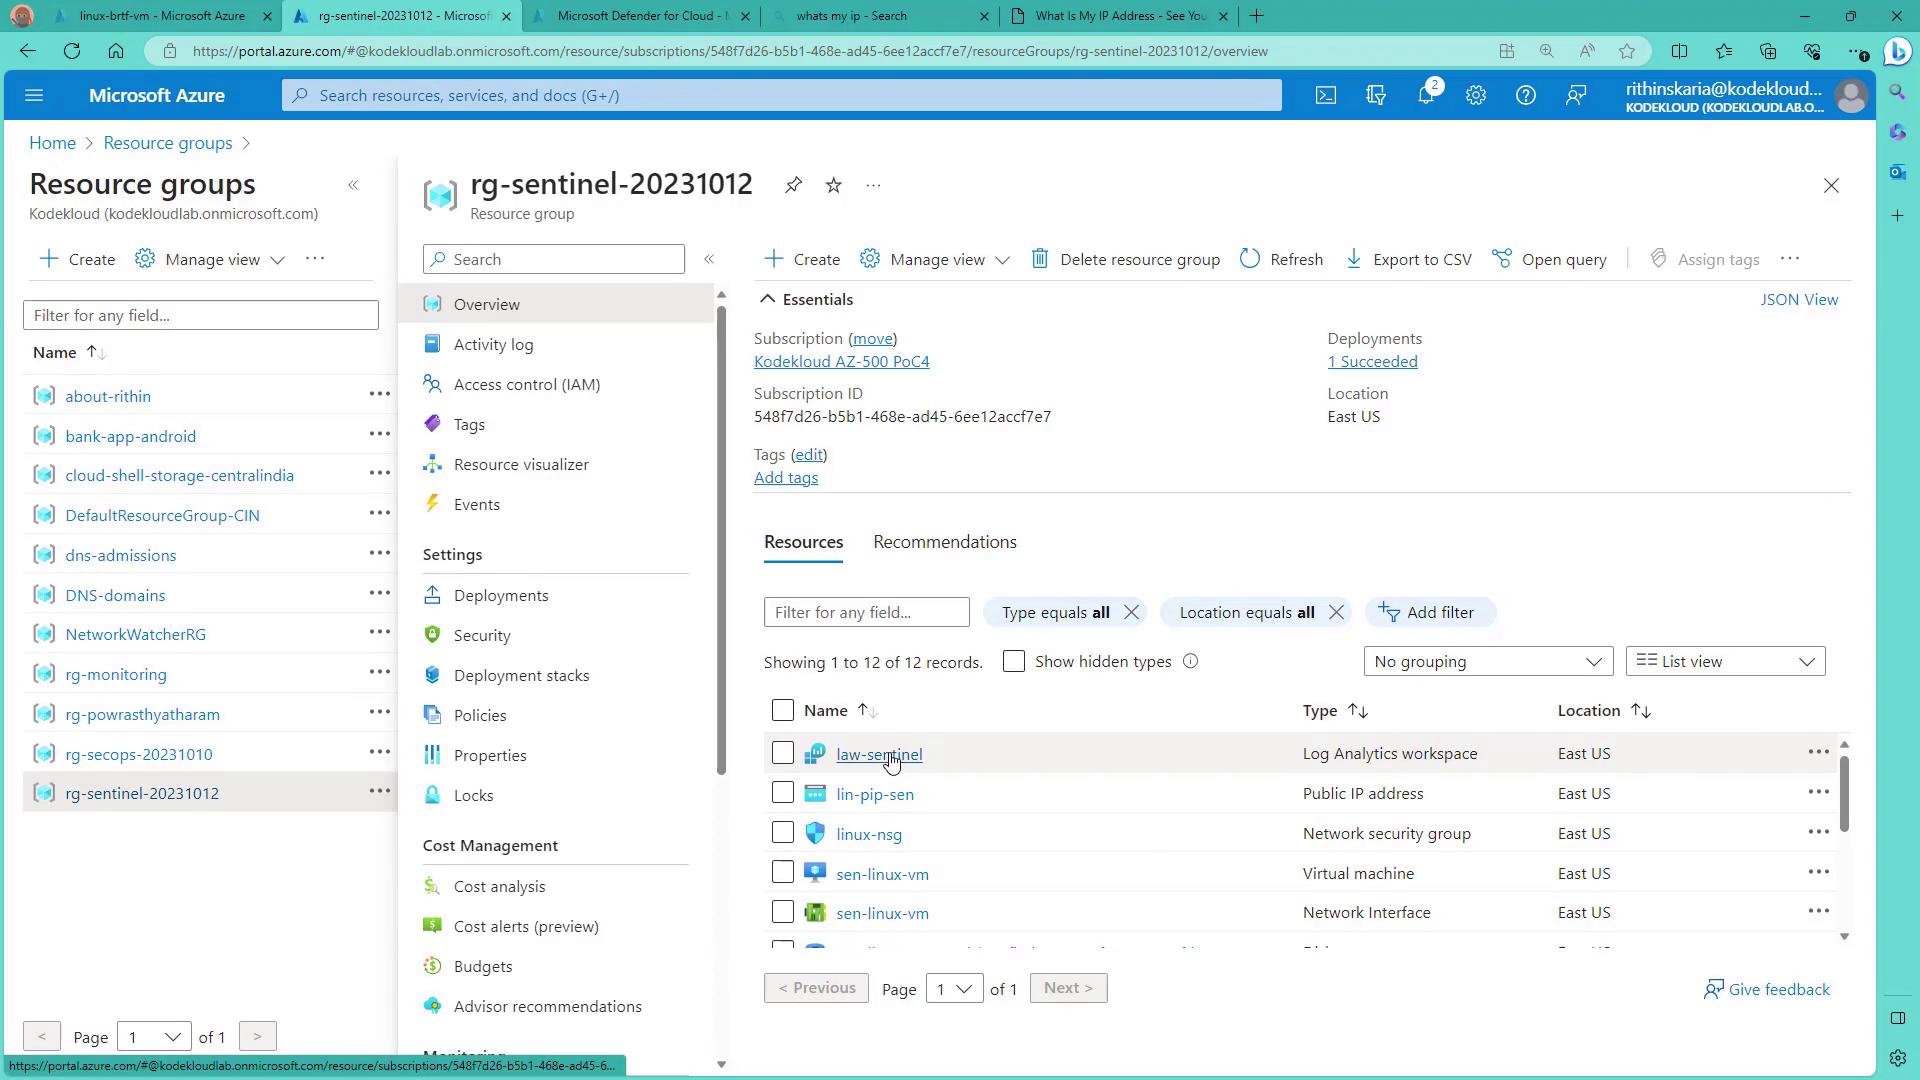The image size is (1920, 1080).
Task: Check the law-sentinel row checkbox
Action: 783,753
